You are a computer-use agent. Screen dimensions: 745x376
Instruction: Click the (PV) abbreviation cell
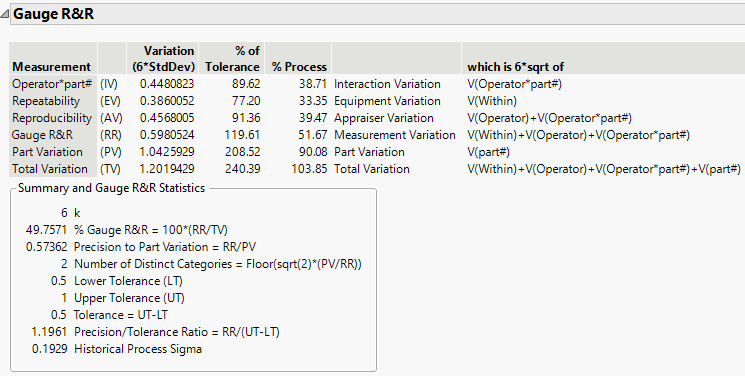pos(110,152)
